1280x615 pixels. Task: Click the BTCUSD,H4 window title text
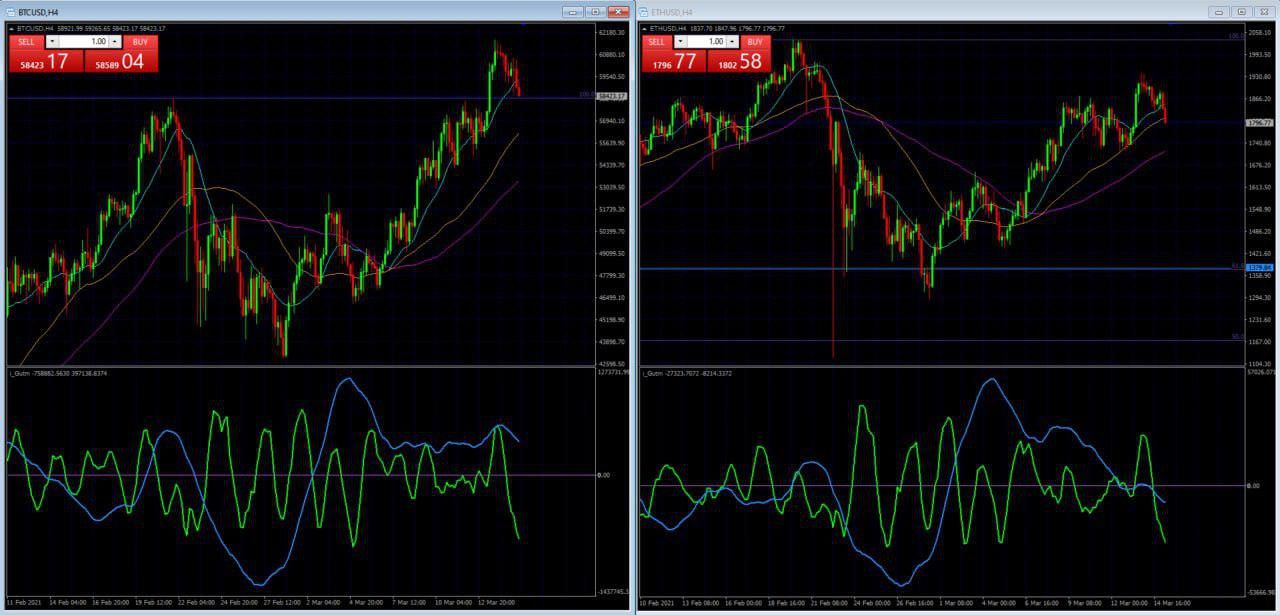38,13
